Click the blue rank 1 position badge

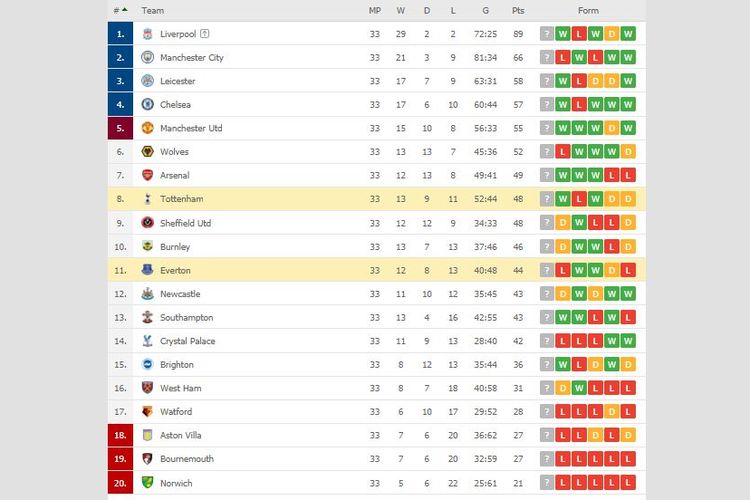[x=120, y=34]
